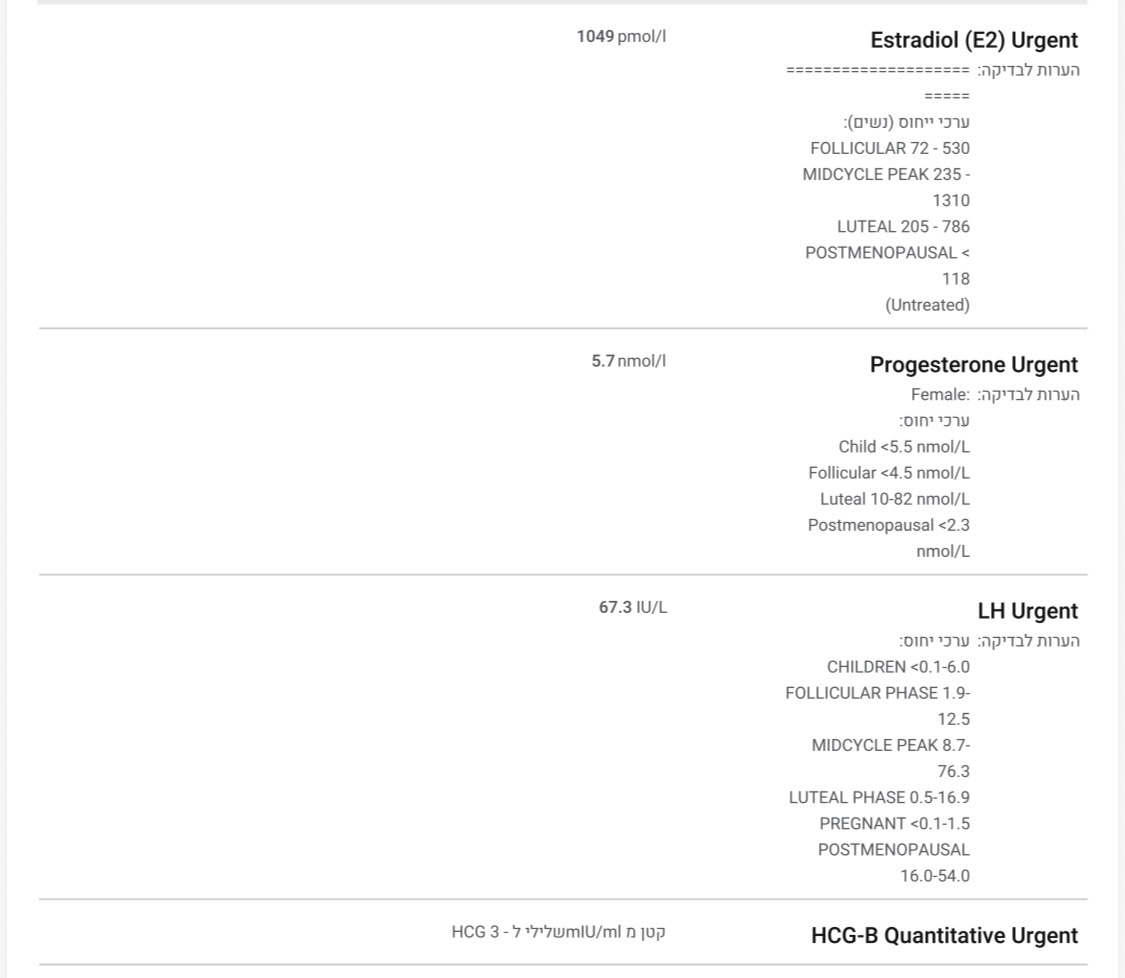Click the MIDCYCLE PEAK 235 reference range text

886,174
